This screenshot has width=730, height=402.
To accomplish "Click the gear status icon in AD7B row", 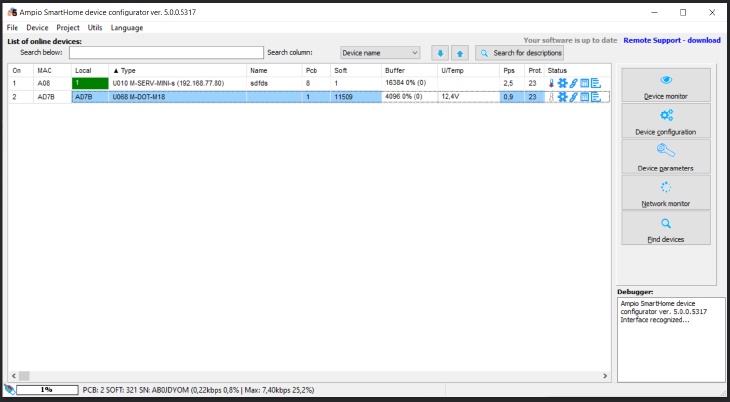I will click(562, 97).
